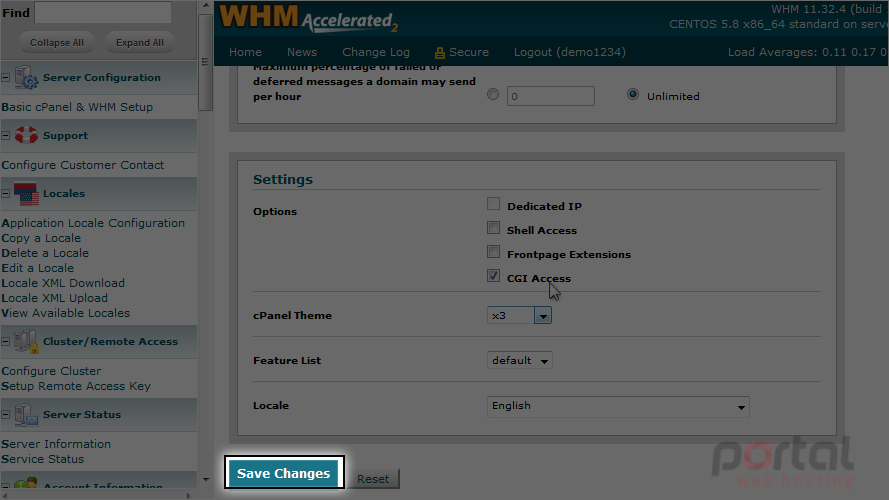889x500 pixels.
Task: Click the Secure padlock icon
Action: tap(439, 53)
